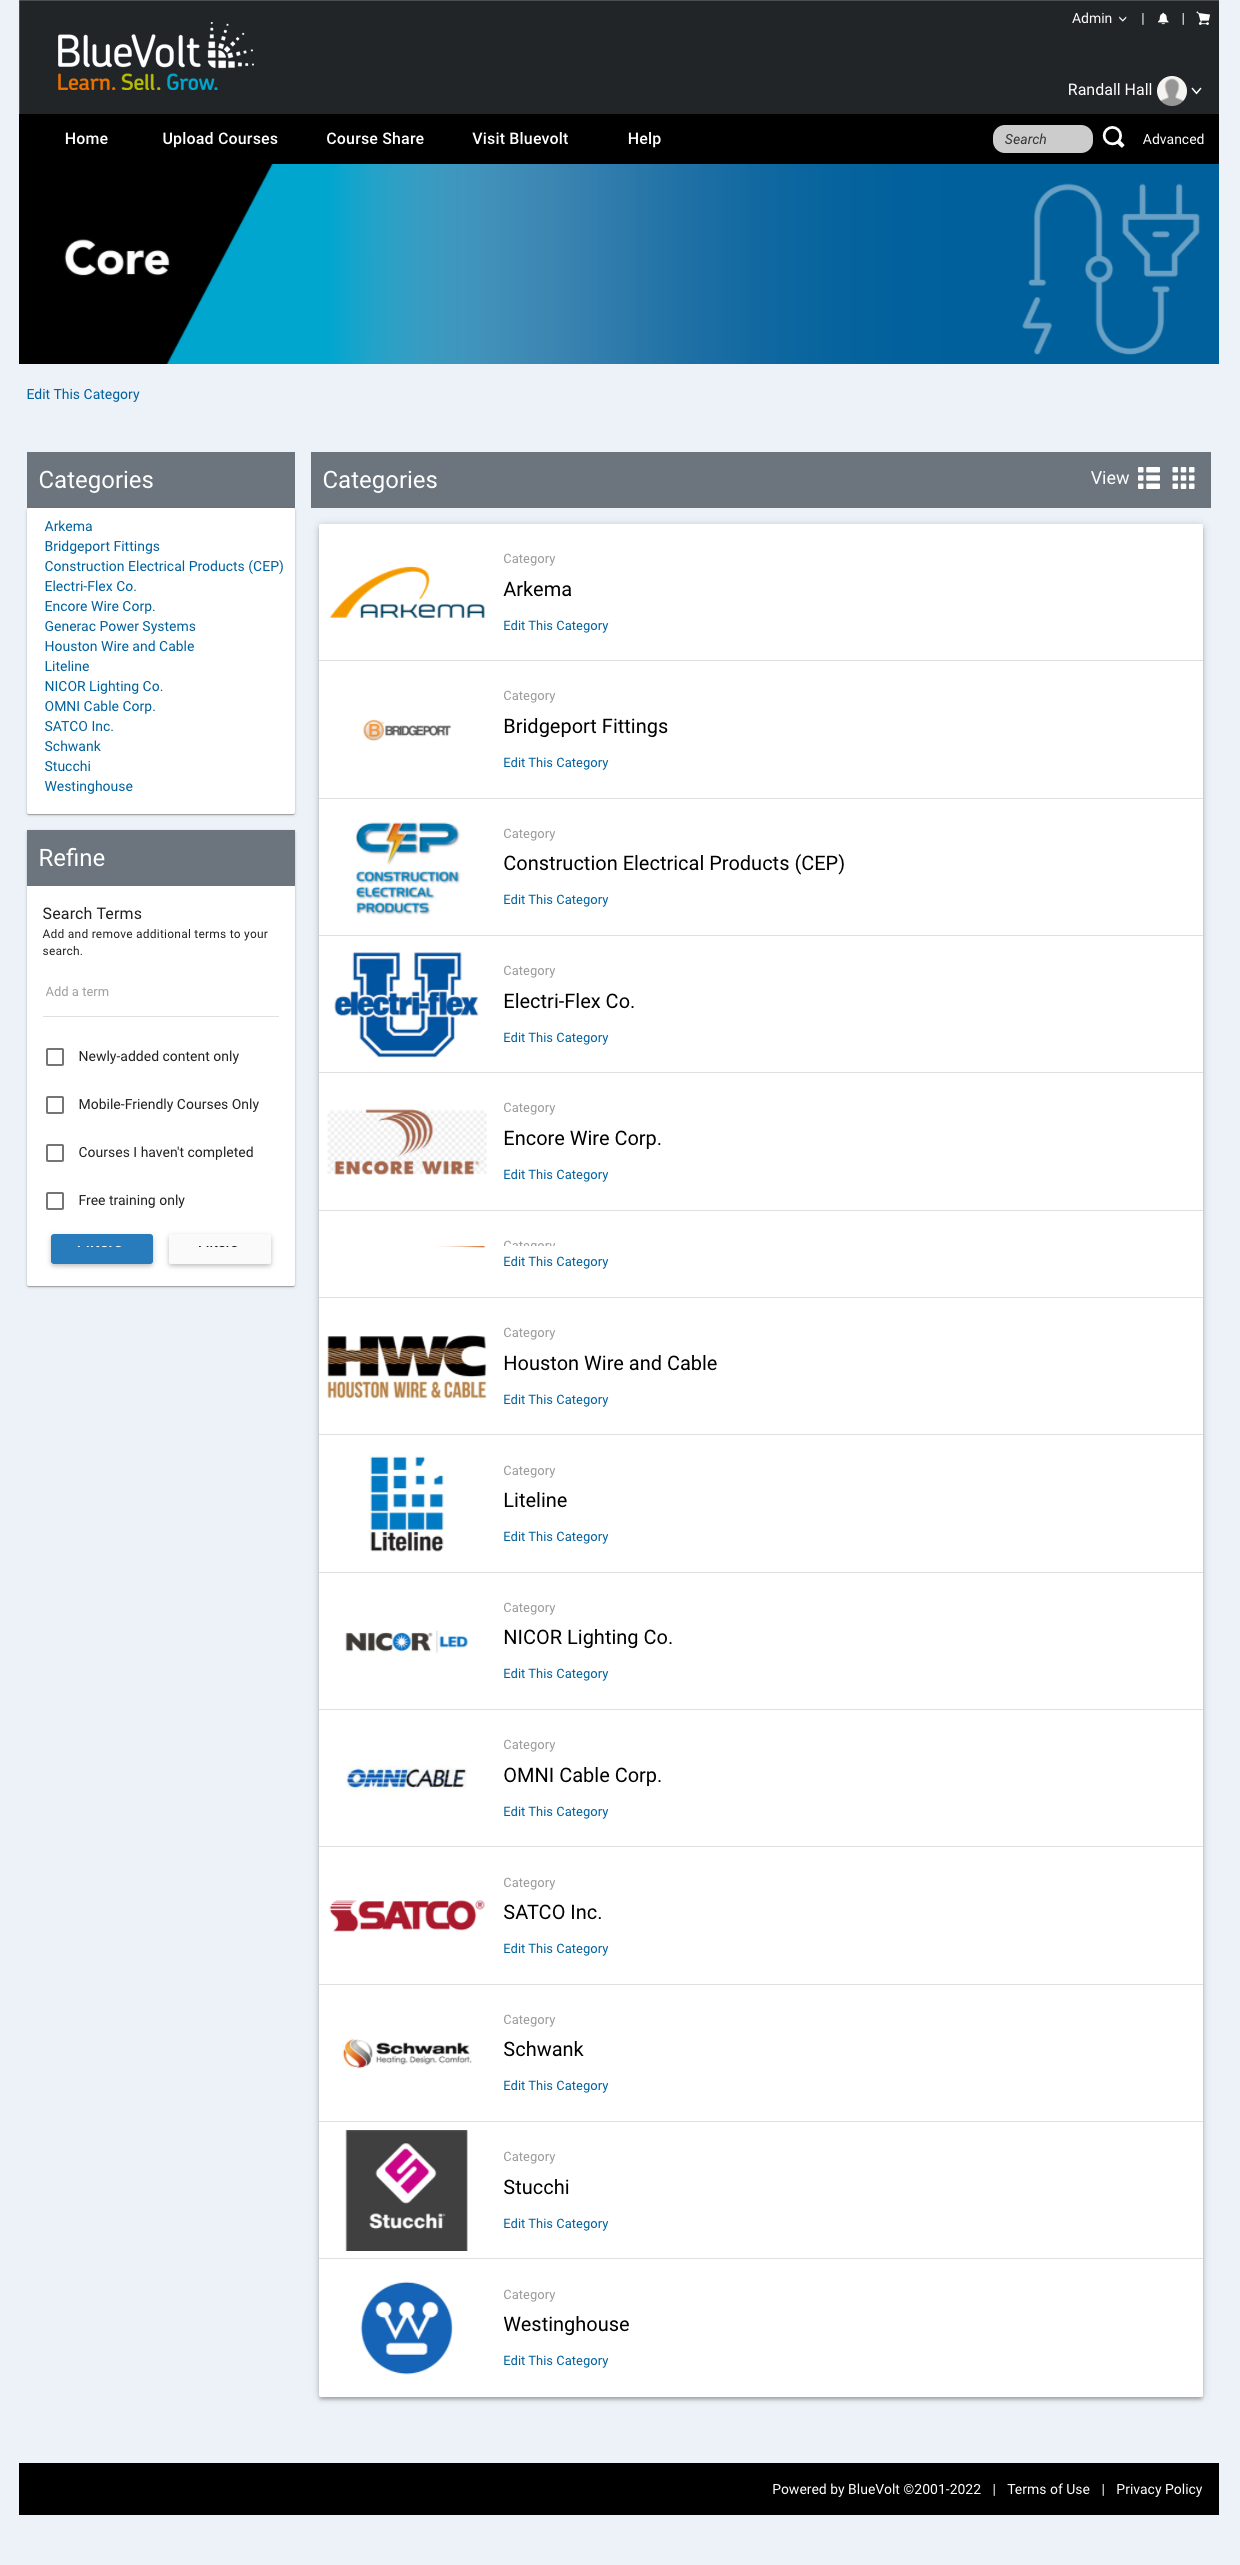Click the notifications bell icon
Image resolution: width=1240 pixels, height=2565 pixels.
(x=1163, y=19)
